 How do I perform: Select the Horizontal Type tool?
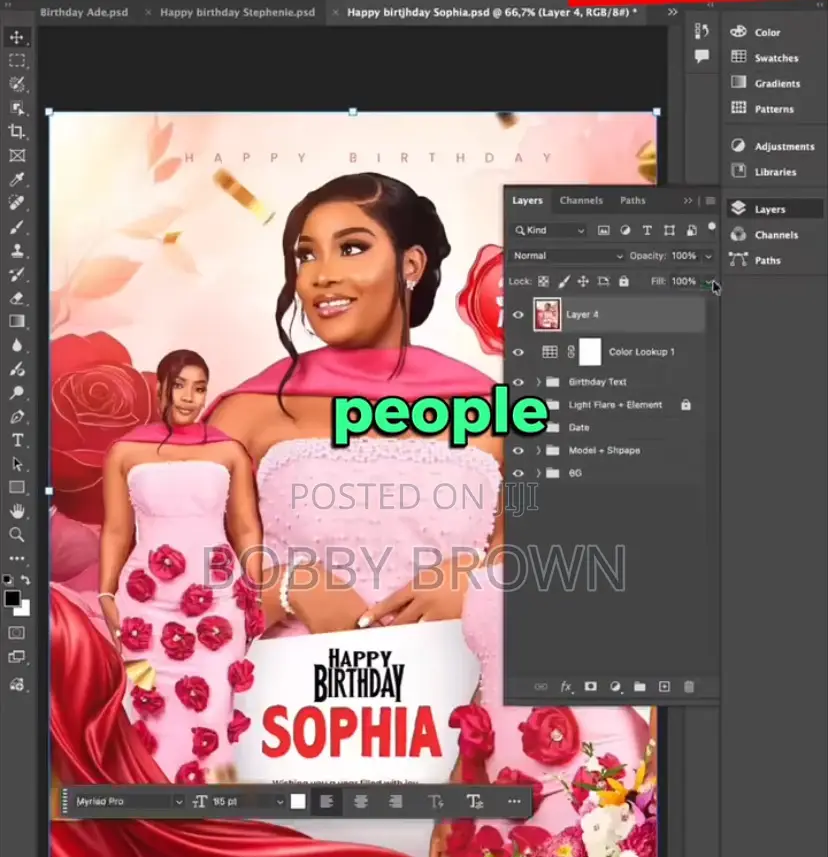(x=17, y=440)
